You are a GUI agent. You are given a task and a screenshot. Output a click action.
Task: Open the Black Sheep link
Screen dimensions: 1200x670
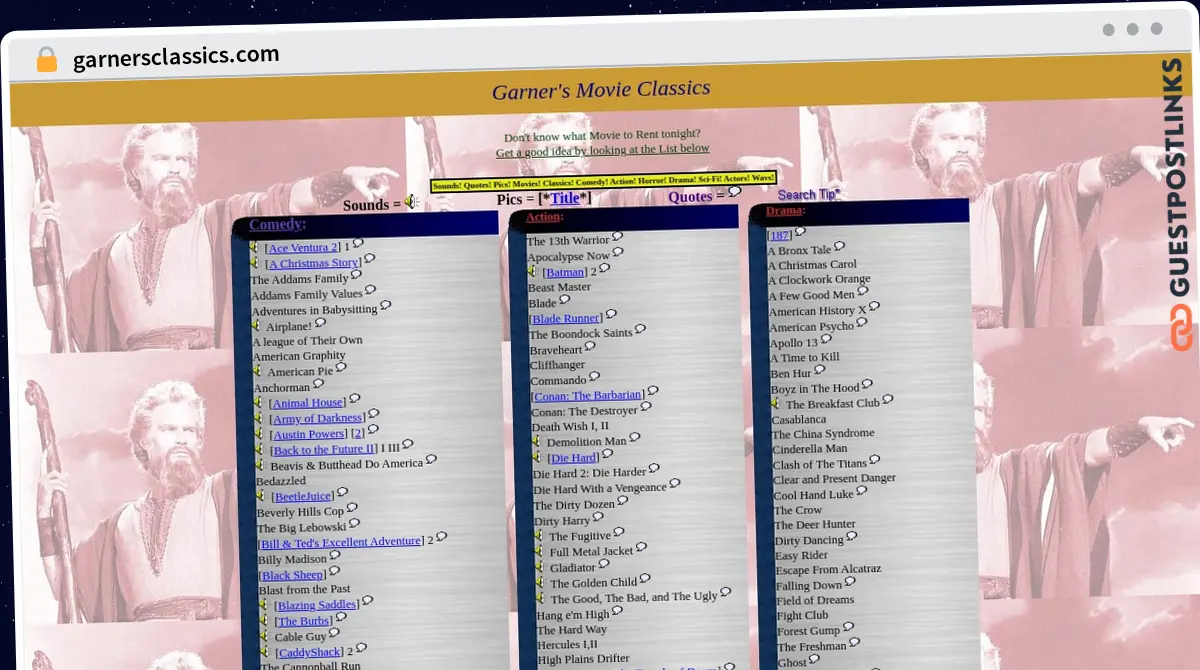[x=292, y=575]
